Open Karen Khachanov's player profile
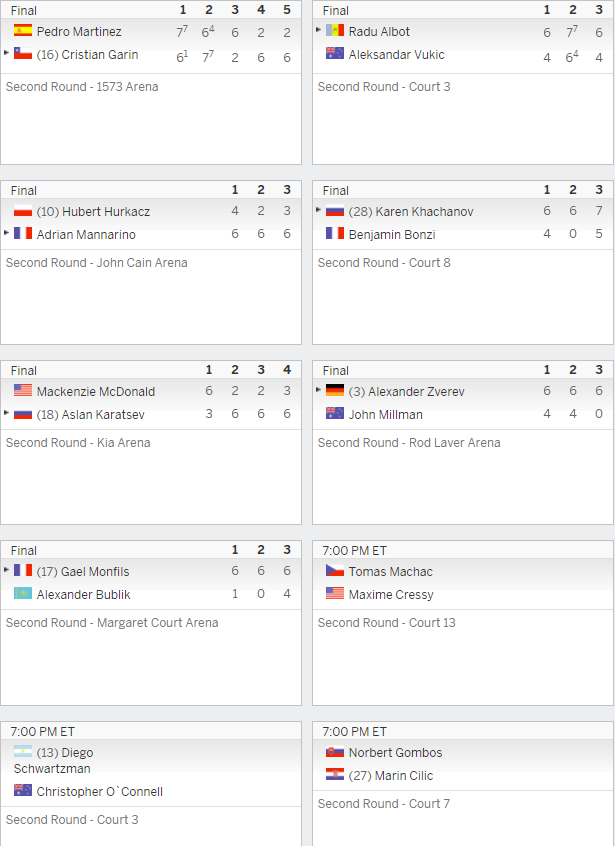 pyautogui.click(x=425, y=212)
